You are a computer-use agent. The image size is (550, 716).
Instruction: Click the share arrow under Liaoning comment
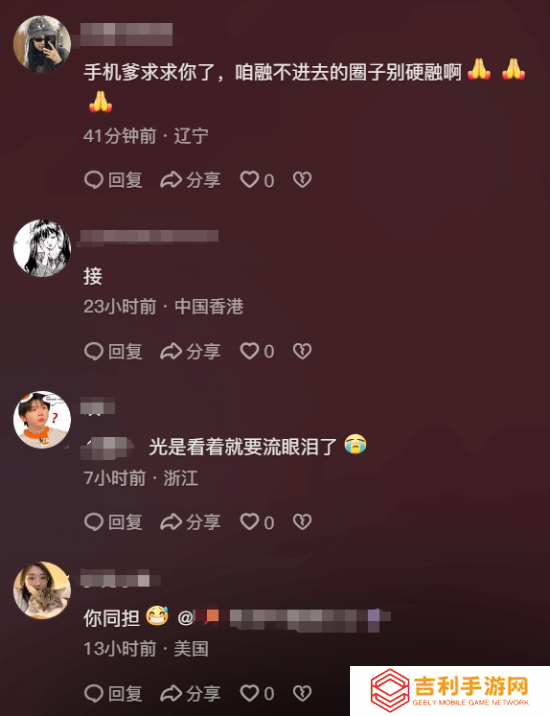[190, 180]
